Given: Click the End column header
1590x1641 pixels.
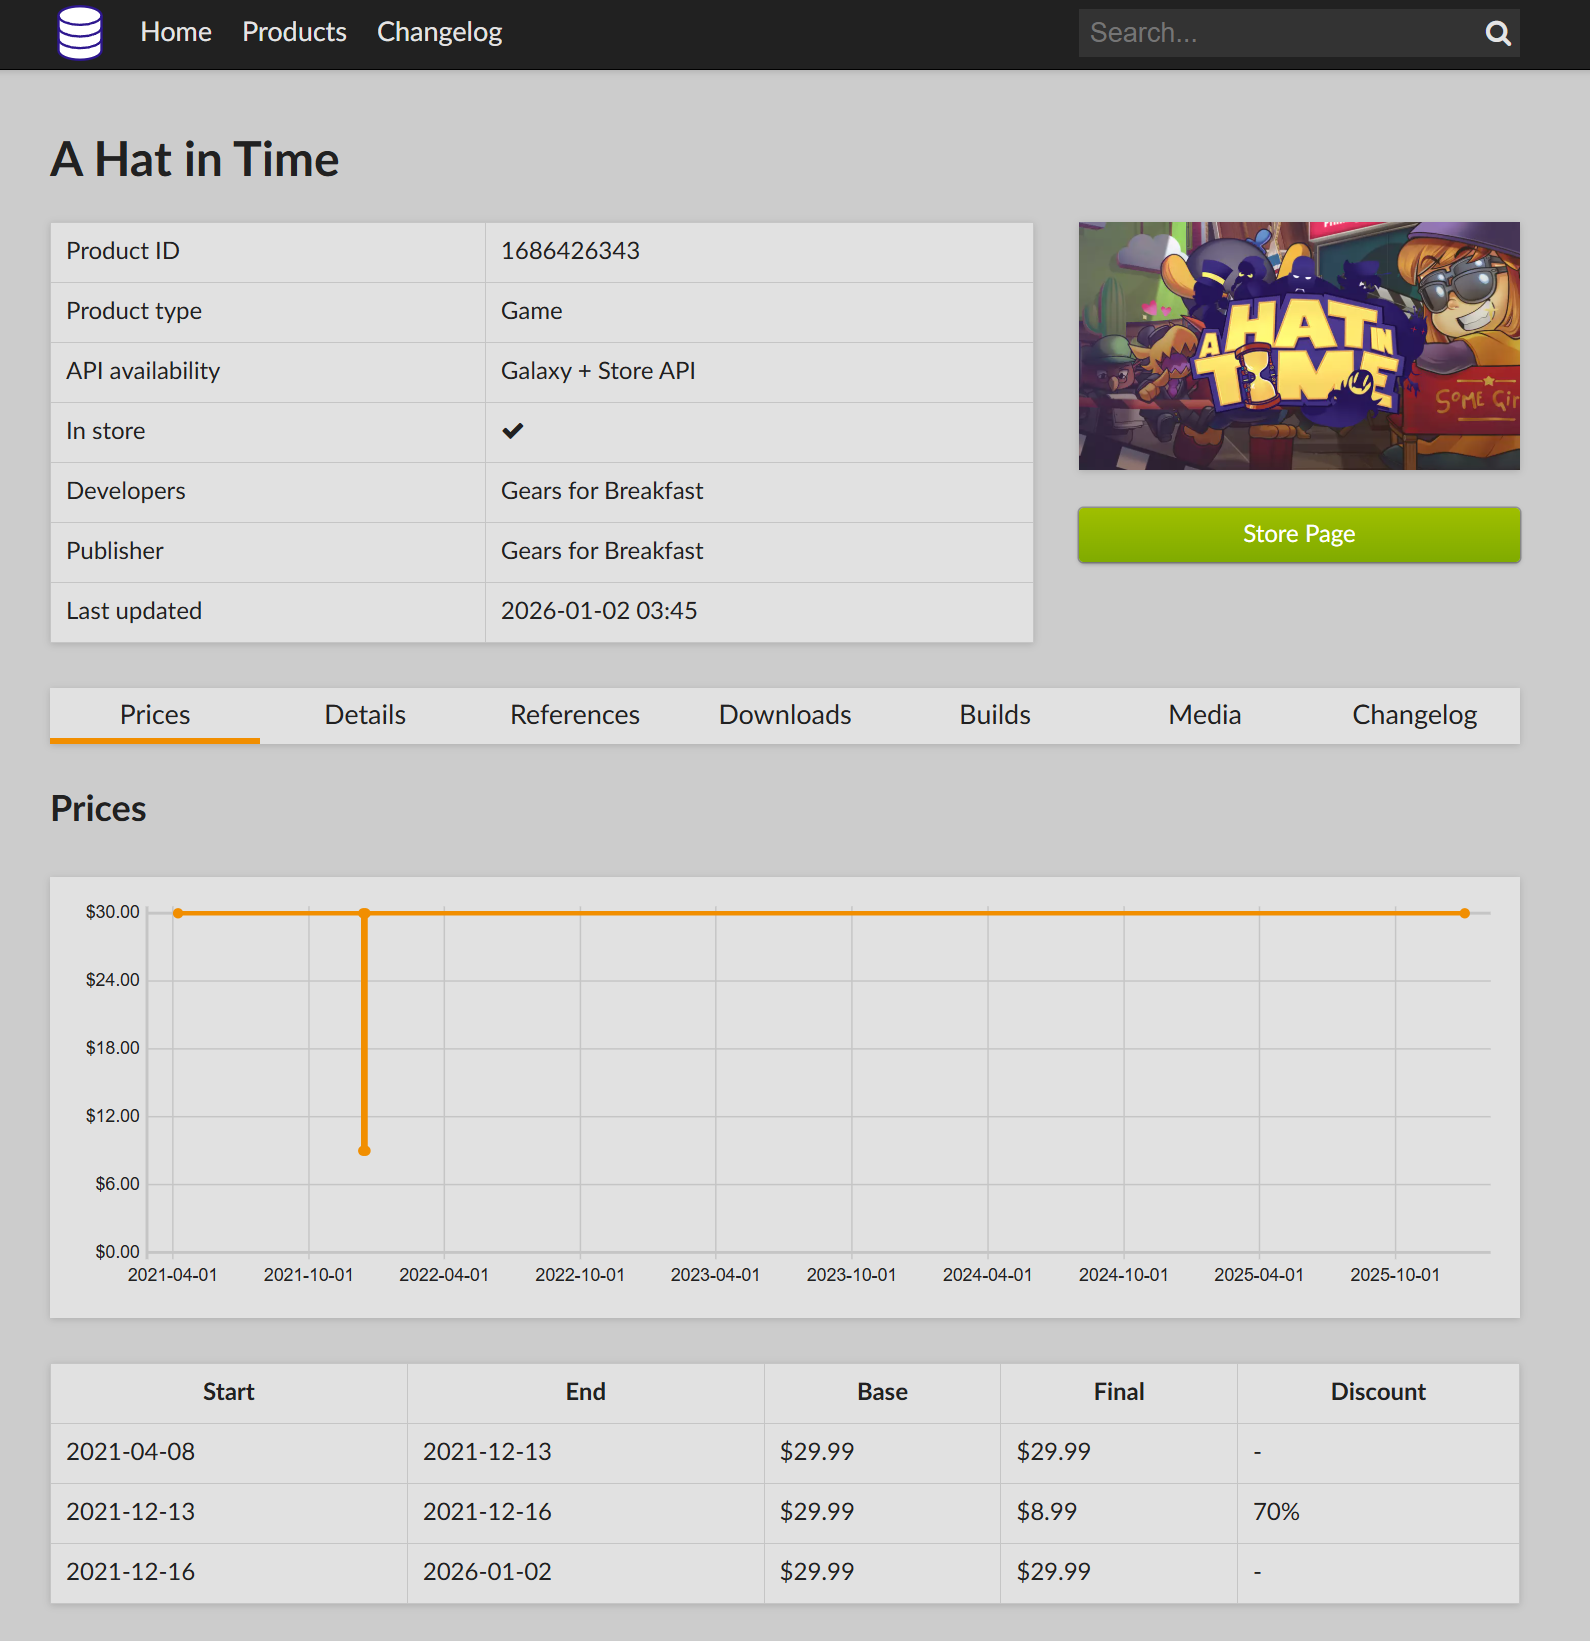Looking at the screenshot, I should (x=586, y=1392).
